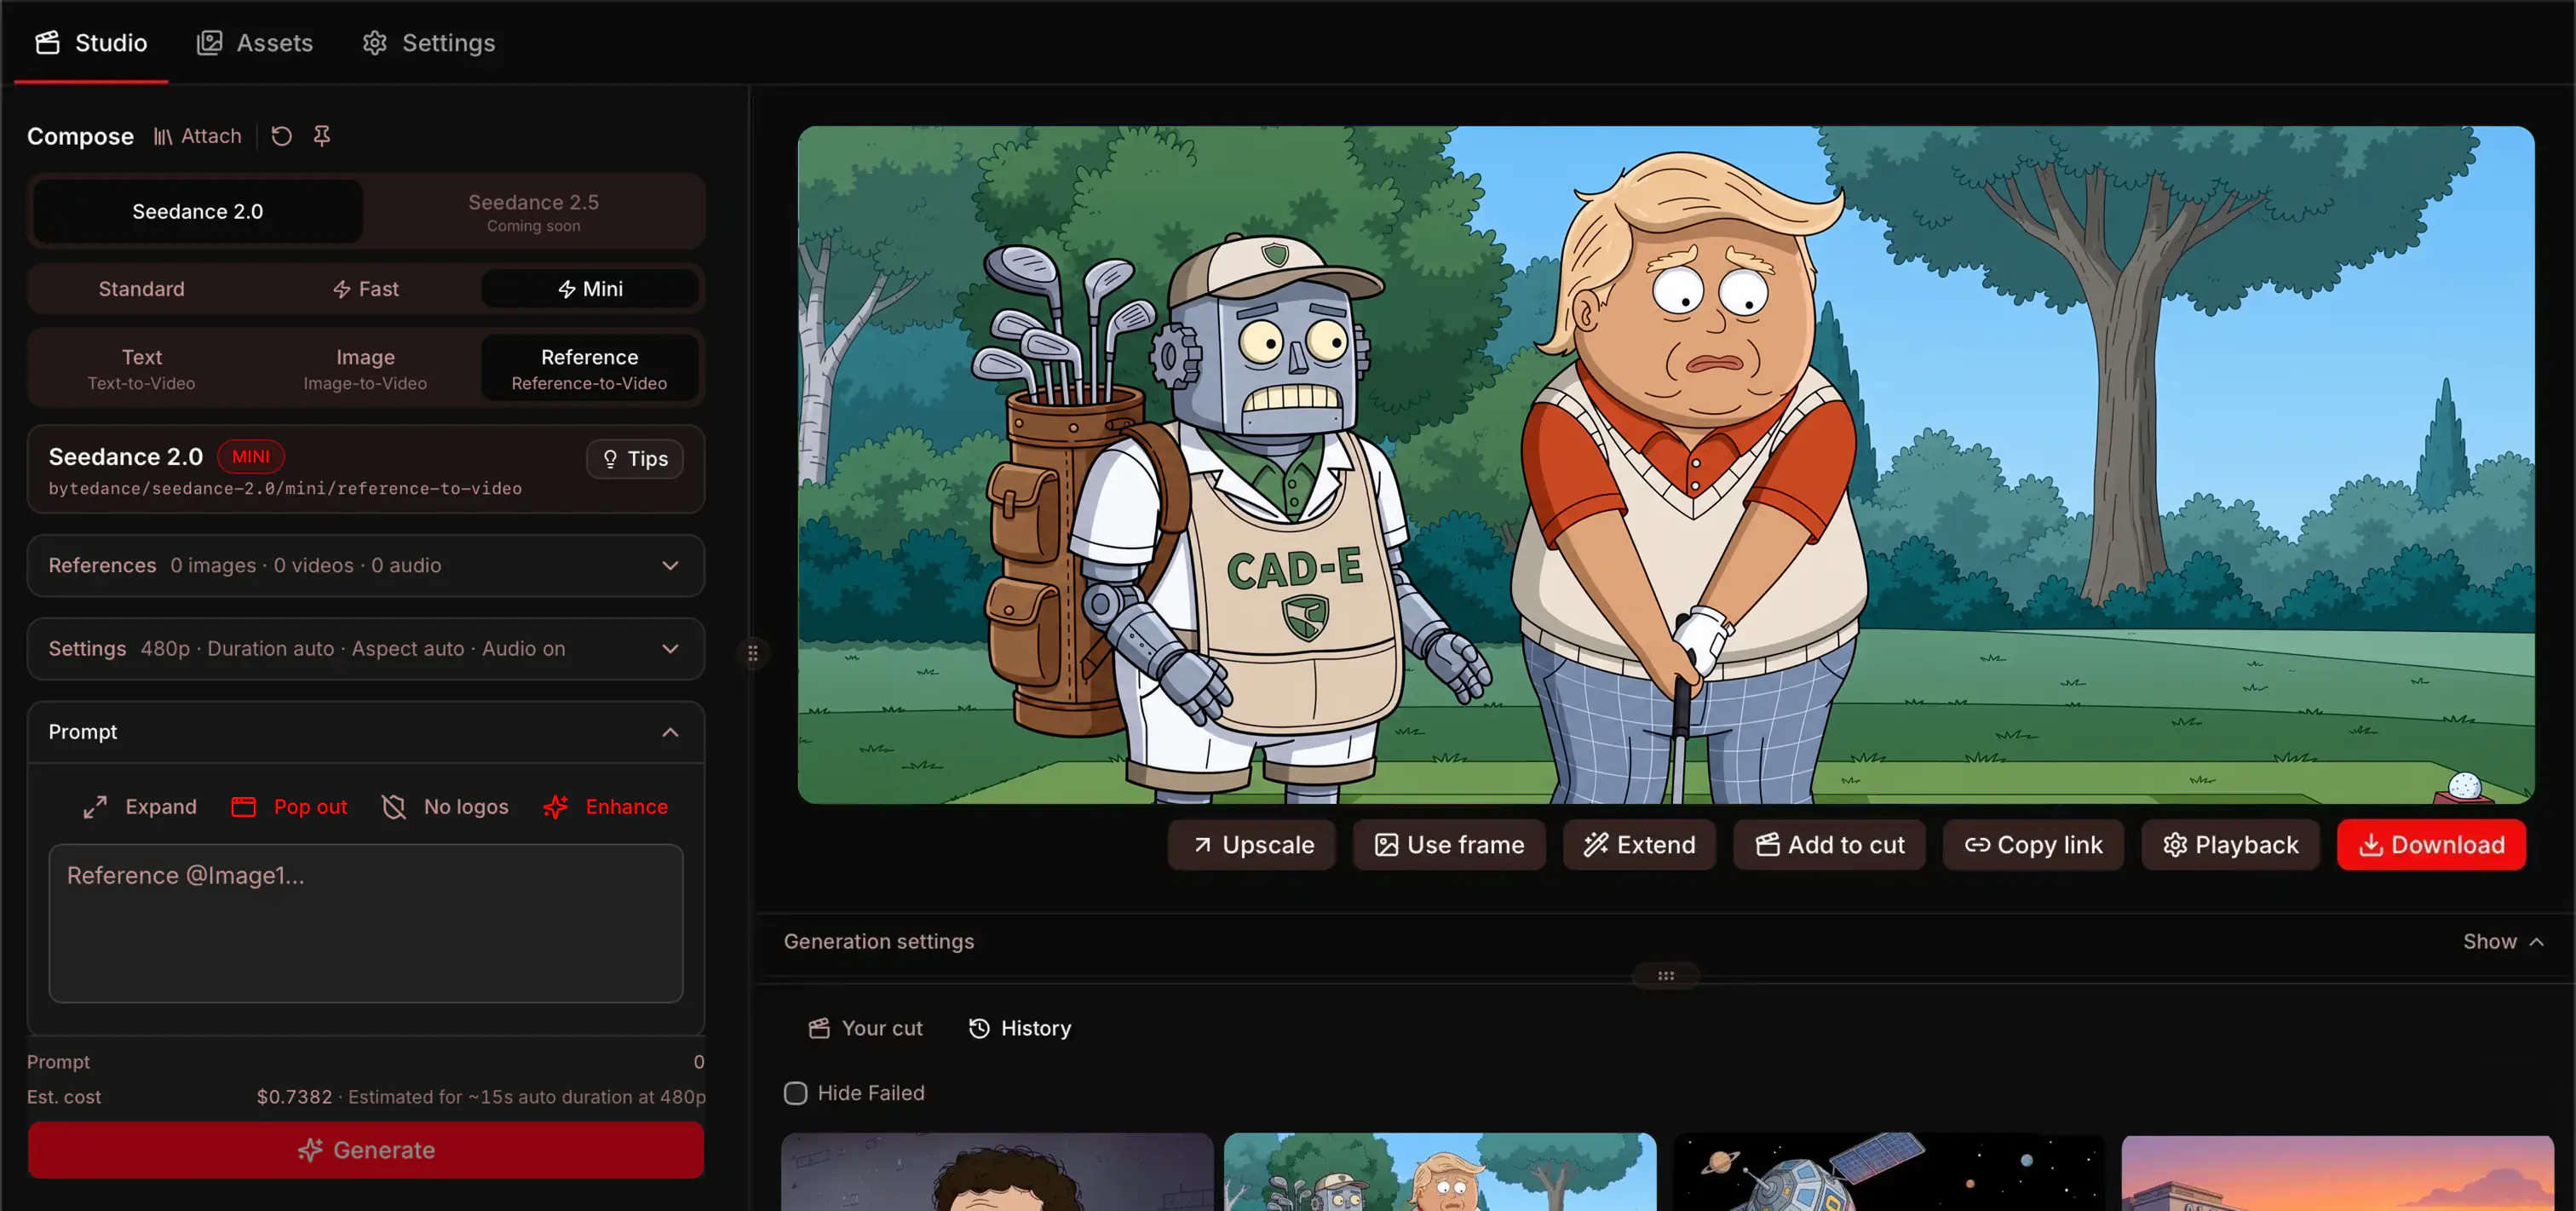
Task: Click the Attach library button
Action: tap(198, 136)
